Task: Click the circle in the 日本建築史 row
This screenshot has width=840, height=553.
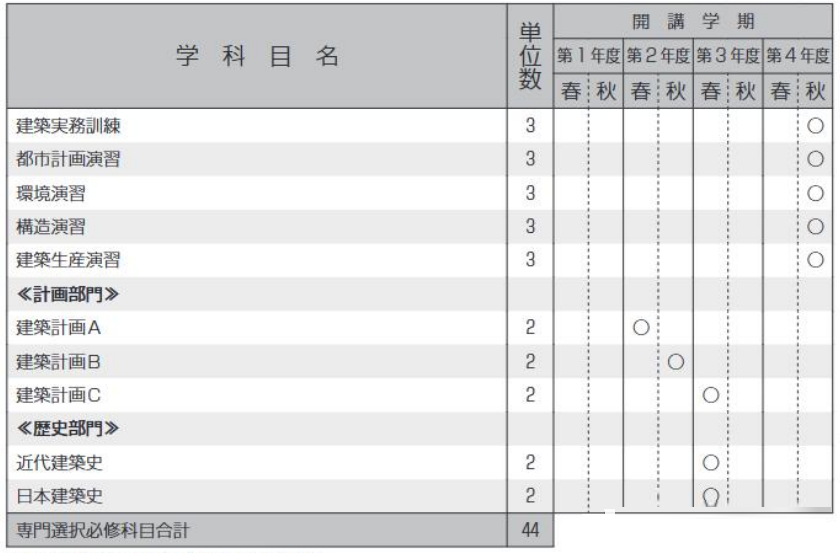Action: (x=711, y=496)
